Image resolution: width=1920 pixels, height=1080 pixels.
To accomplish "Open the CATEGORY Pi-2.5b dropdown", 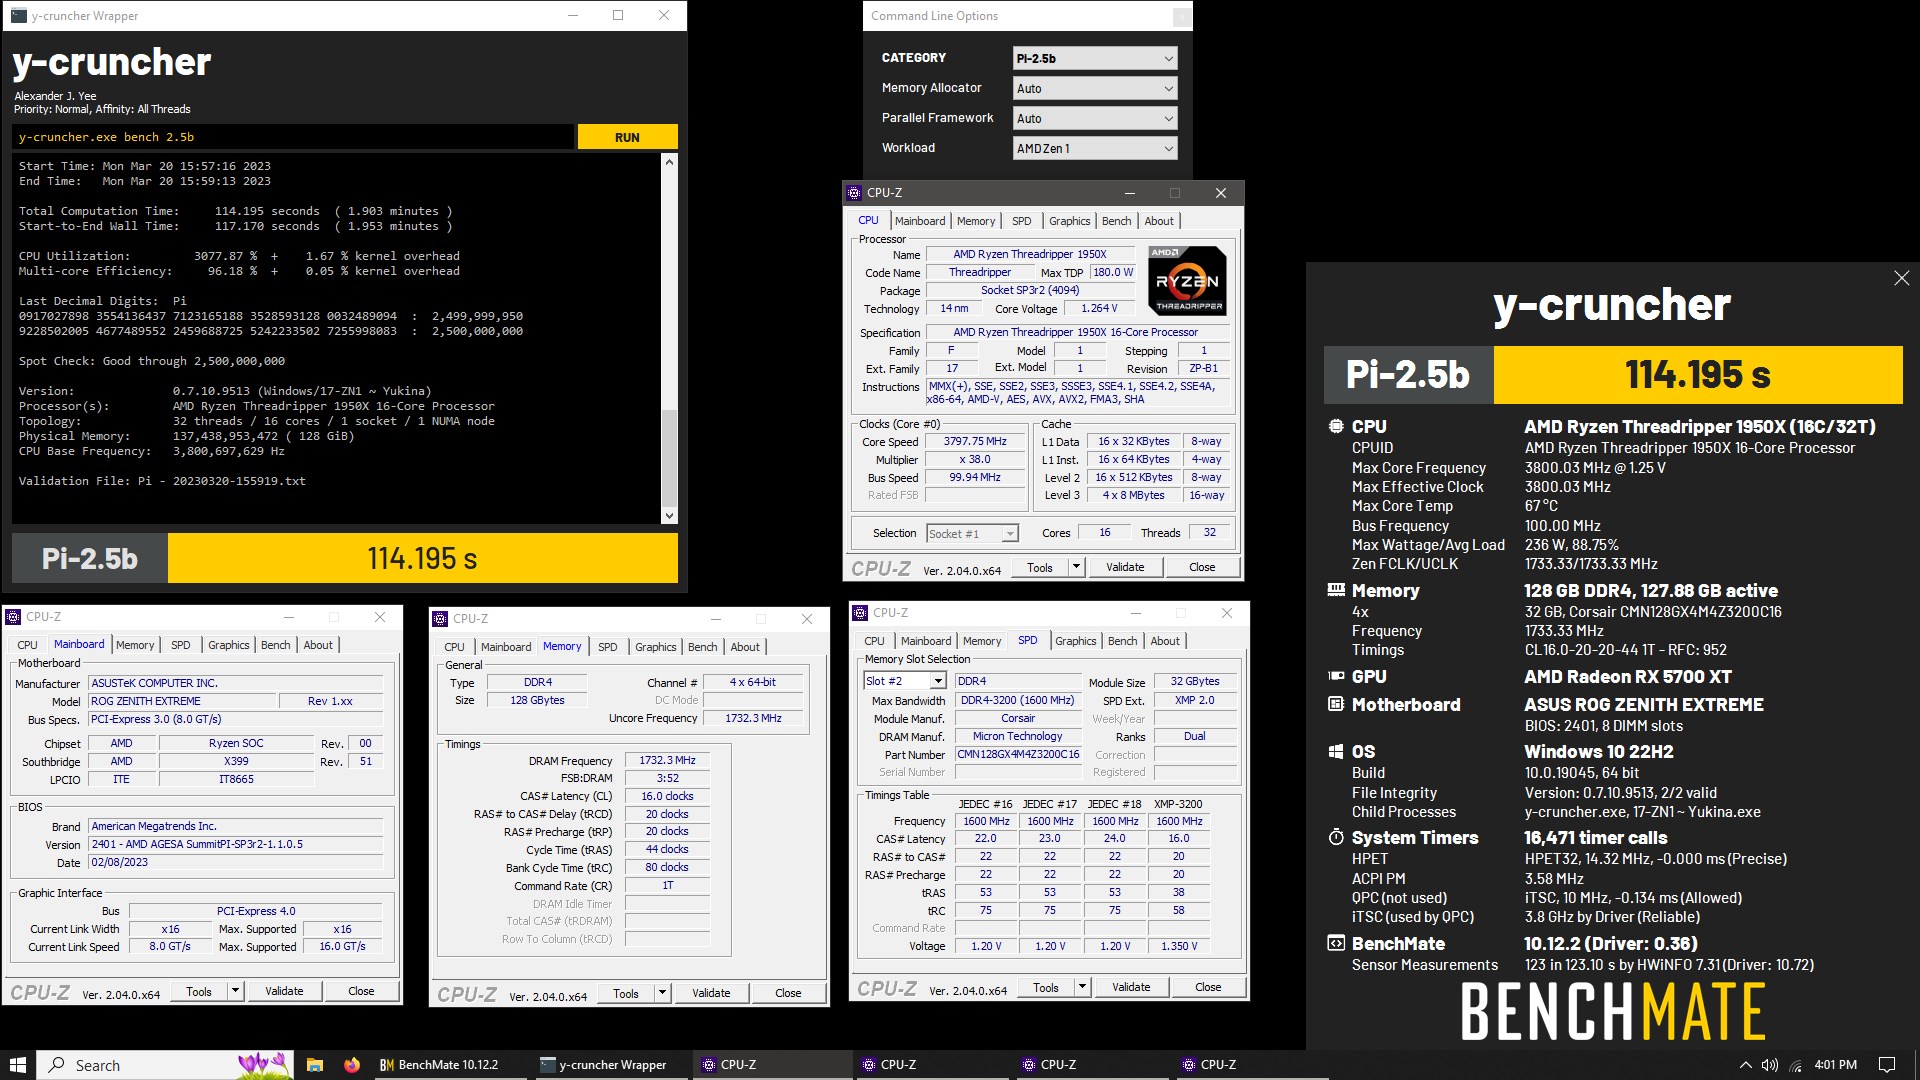I will pyautogui.click(x=1095, y=58).
